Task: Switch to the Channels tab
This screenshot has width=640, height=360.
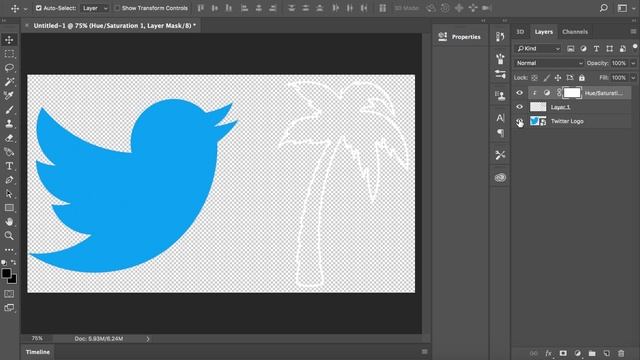Action: coord(575,32)
